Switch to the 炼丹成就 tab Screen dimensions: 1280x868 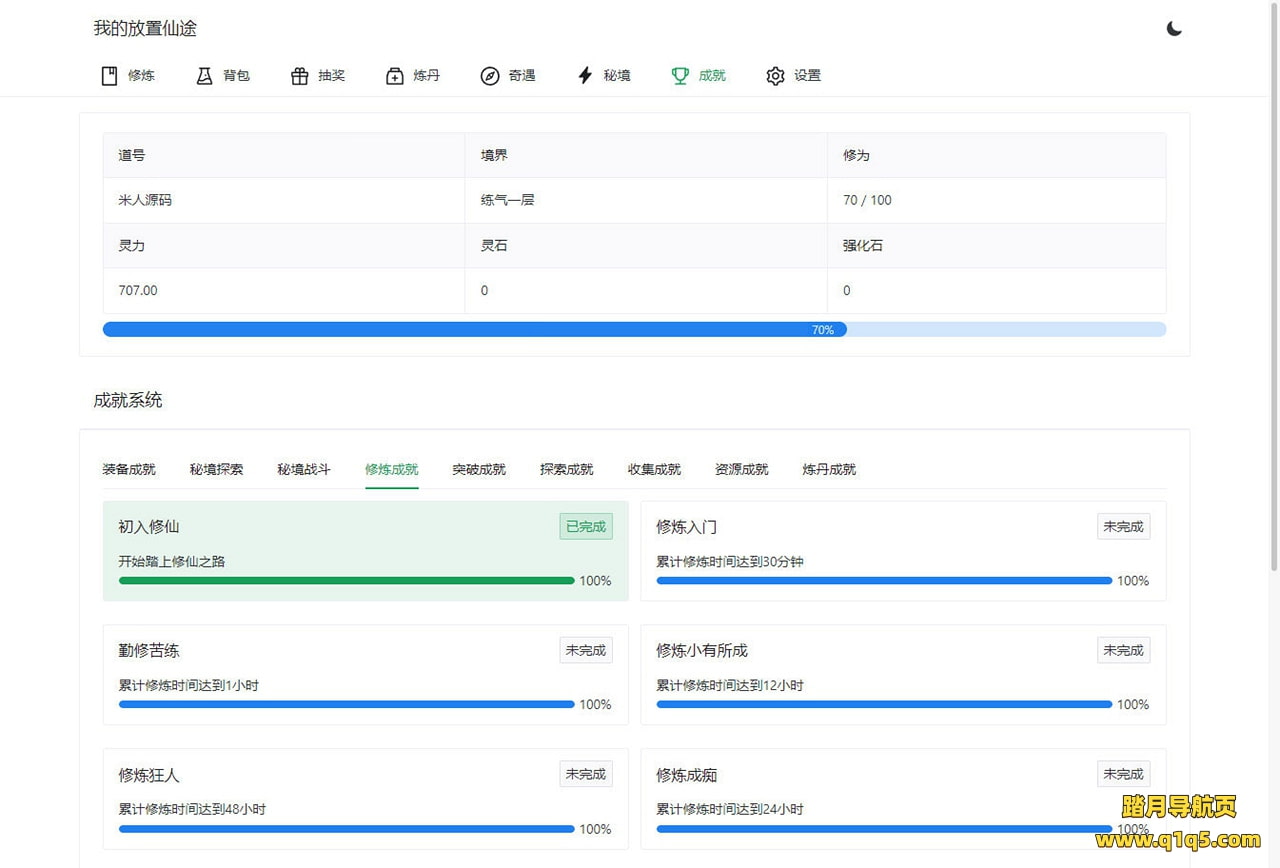829,469
